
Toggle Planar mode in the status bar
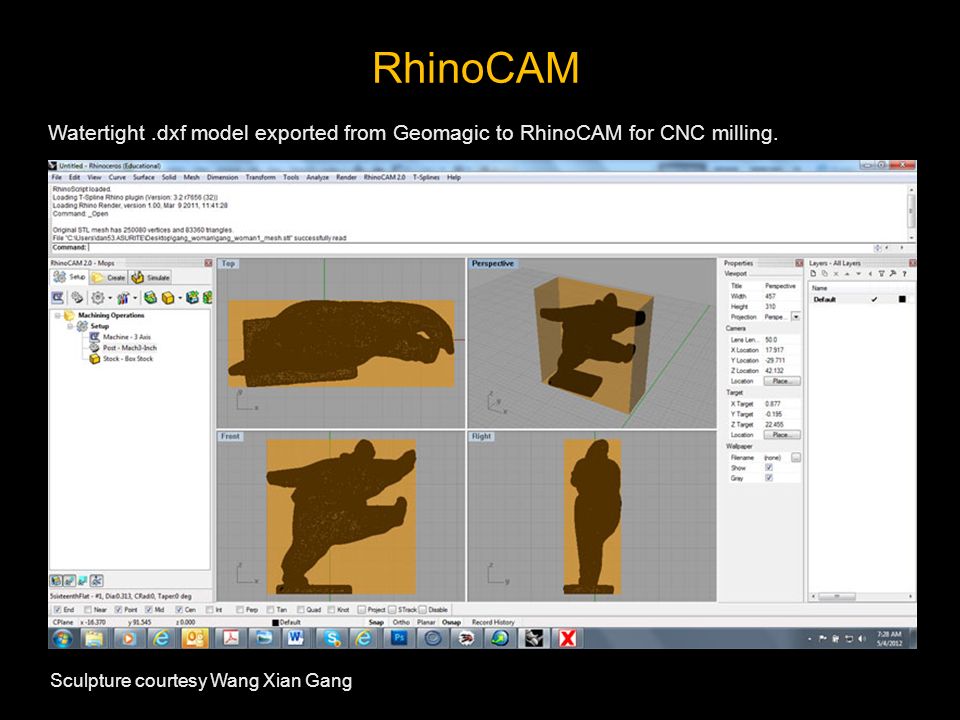click(x=426, y=622)
